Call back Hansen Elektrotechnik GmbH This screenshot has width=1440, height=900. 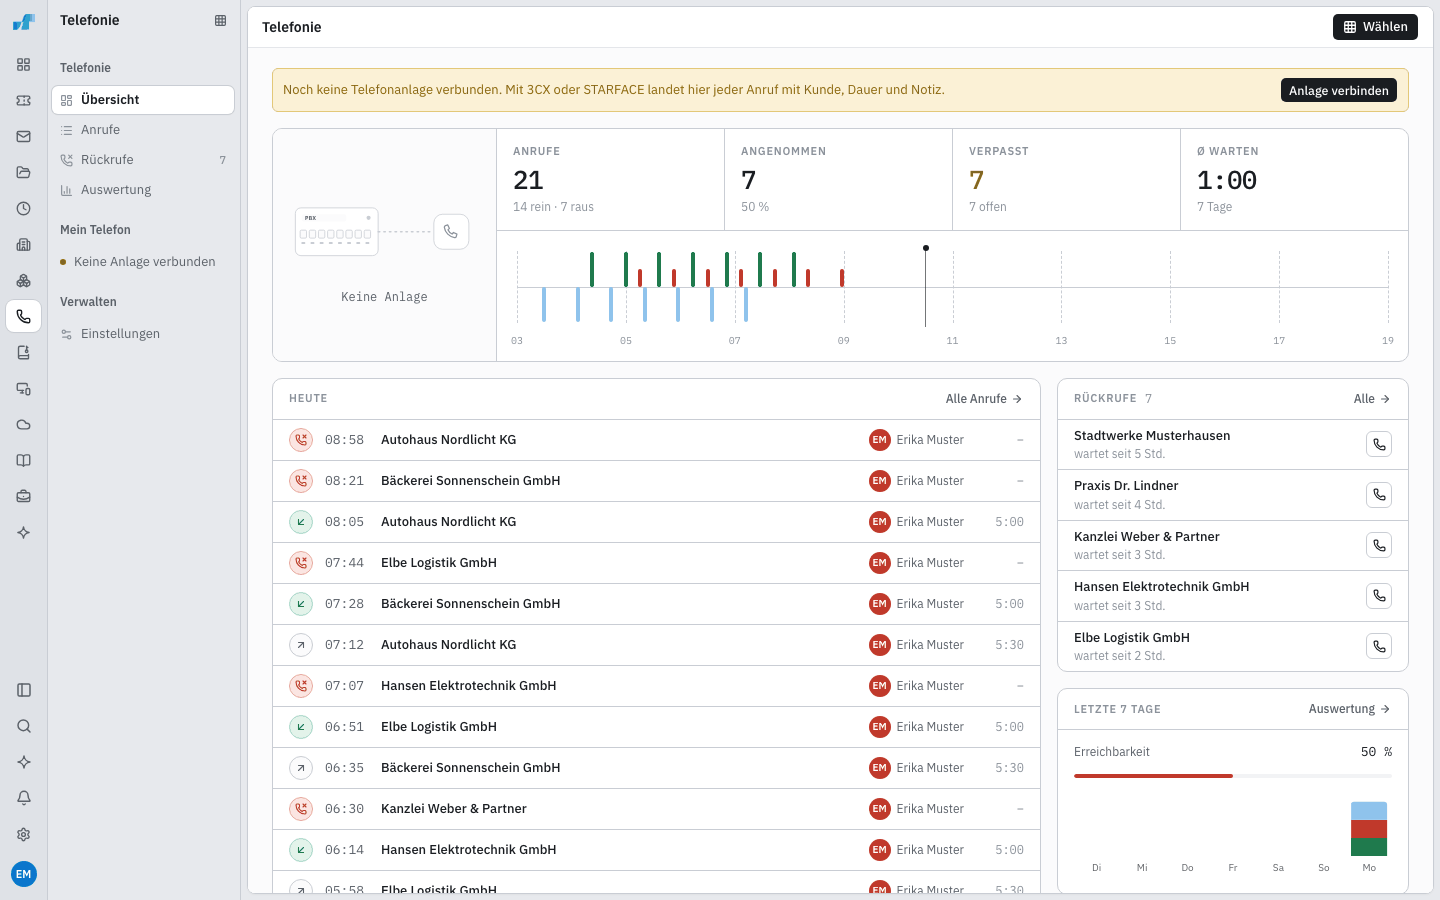coord(1379,596)
